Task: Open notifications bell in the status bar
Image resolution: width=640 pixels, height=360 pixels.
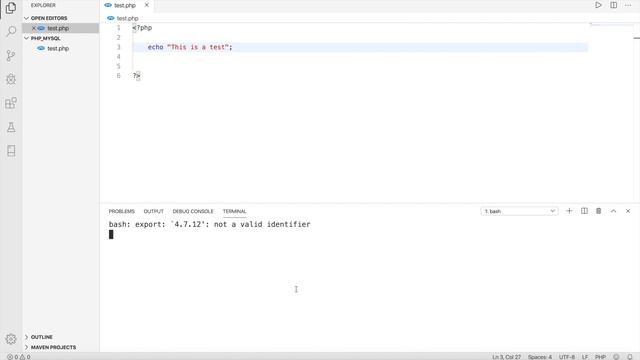Action: 630,357
